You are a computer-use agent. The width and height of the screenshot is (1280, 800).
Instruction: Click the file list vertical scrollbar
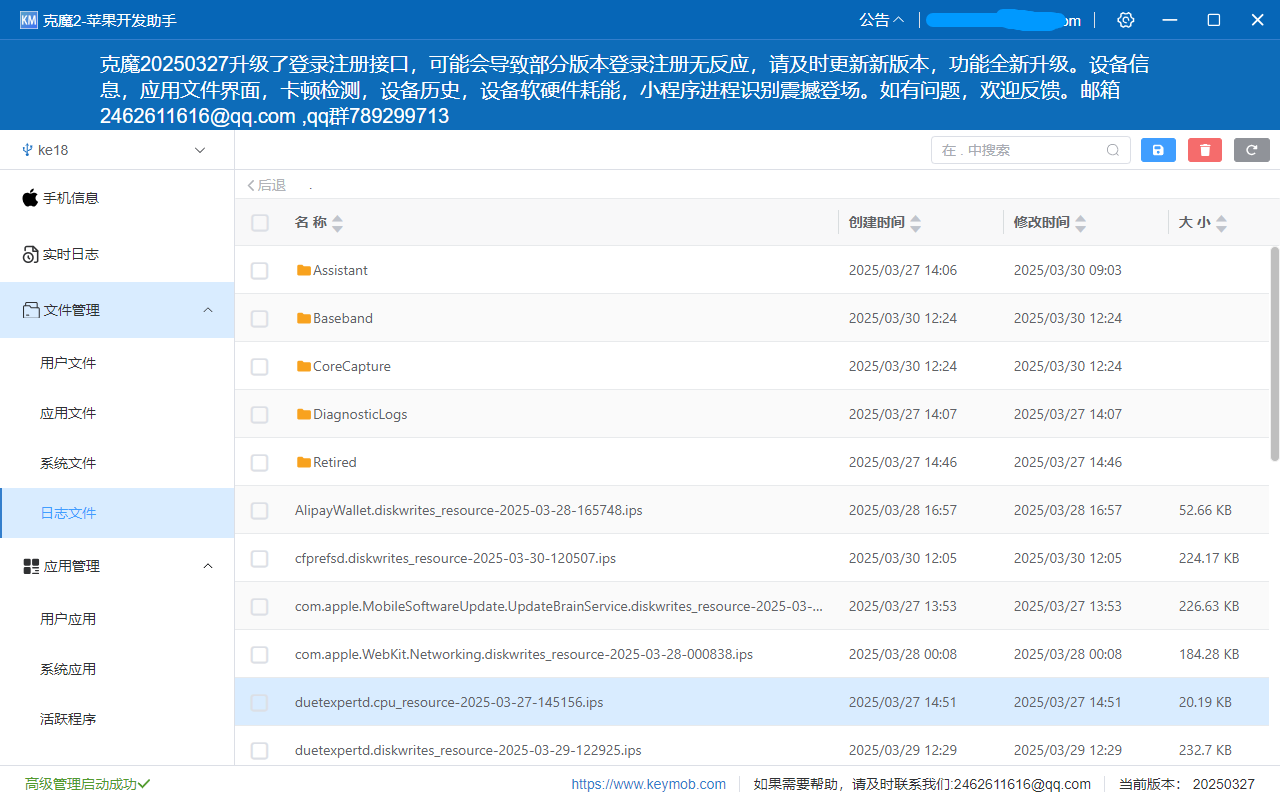point(1274,353)
